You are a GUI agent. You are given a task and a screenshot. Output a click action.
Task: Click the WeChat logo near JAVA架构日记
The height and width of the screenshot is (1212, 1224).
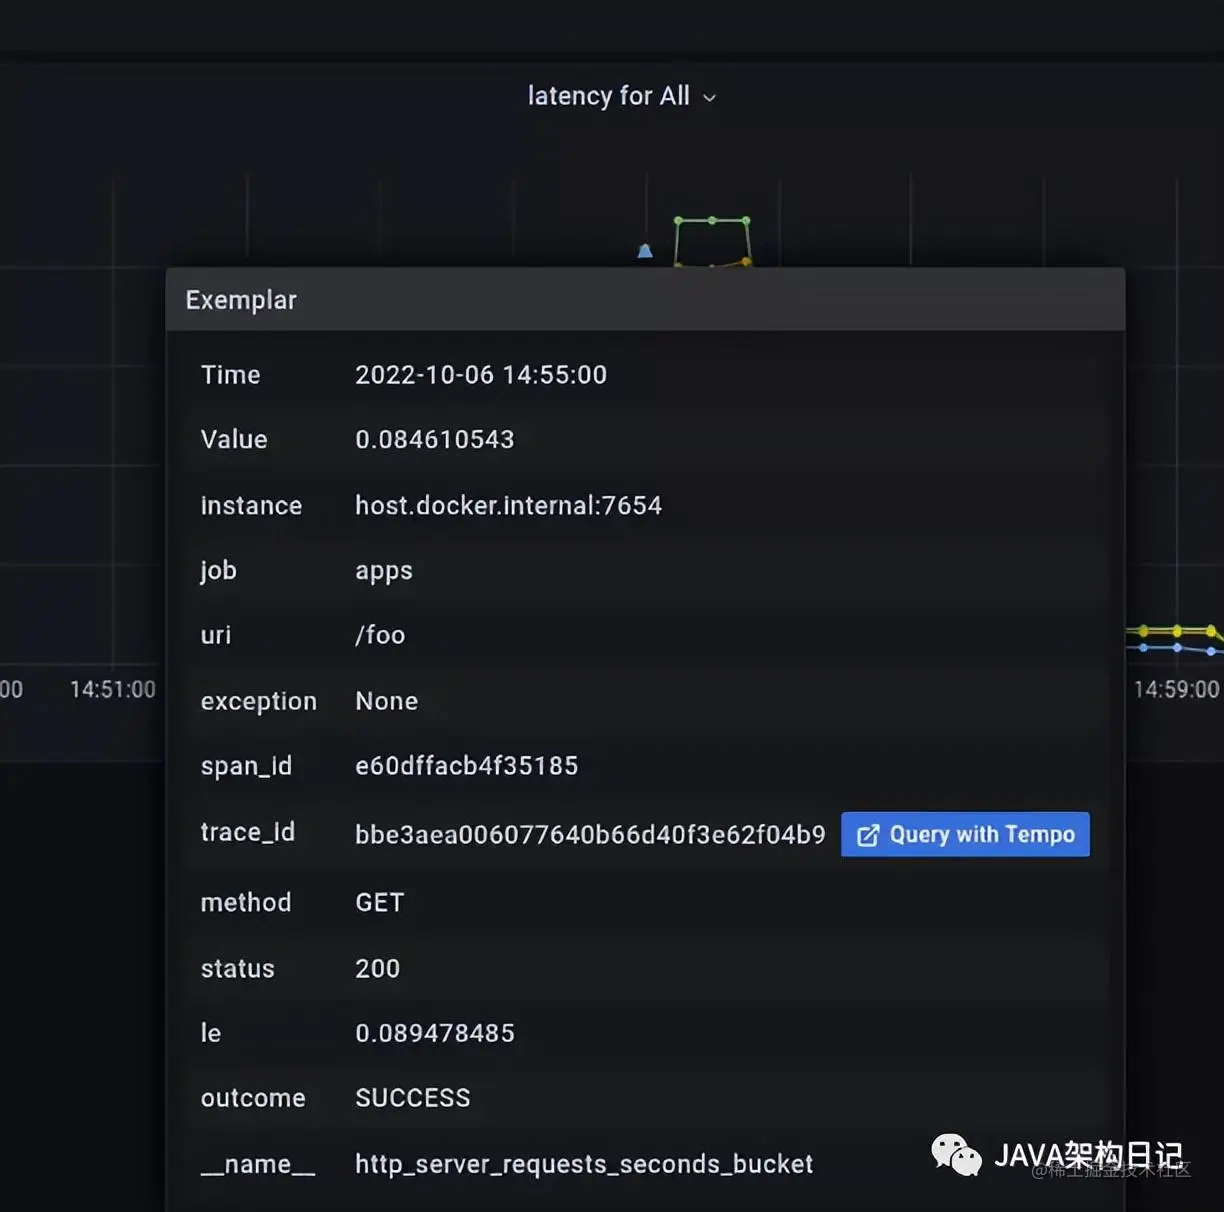pos(956,1157)
